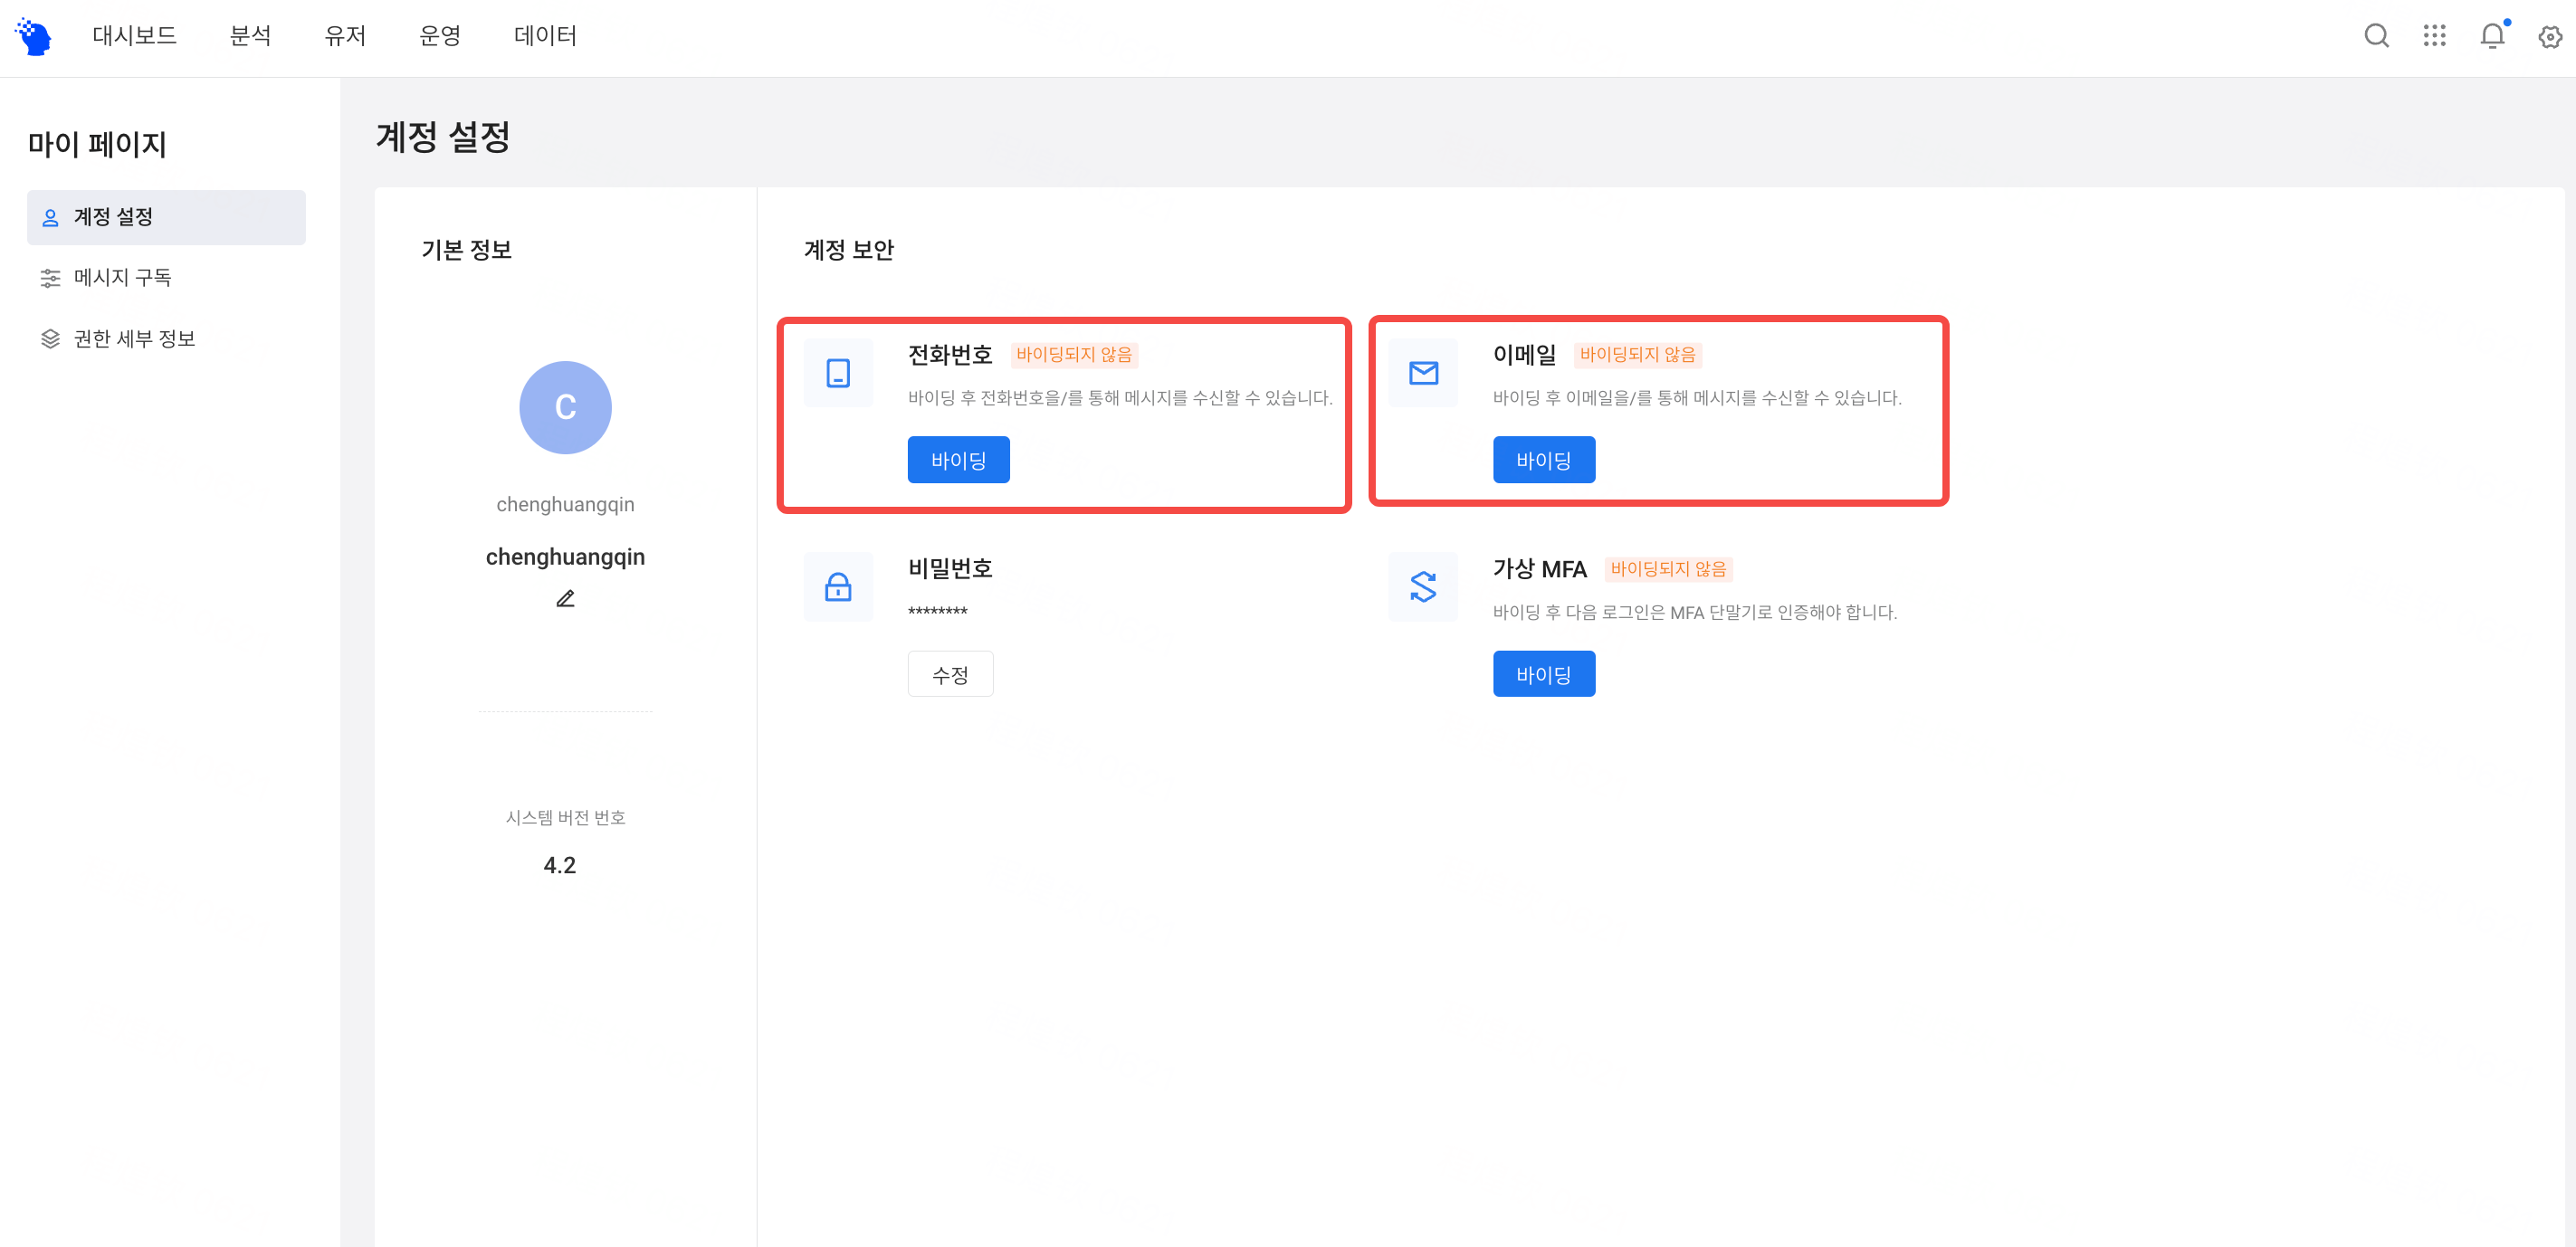Click the app logo icon
2576x1247 pixels.
(34, 37)
